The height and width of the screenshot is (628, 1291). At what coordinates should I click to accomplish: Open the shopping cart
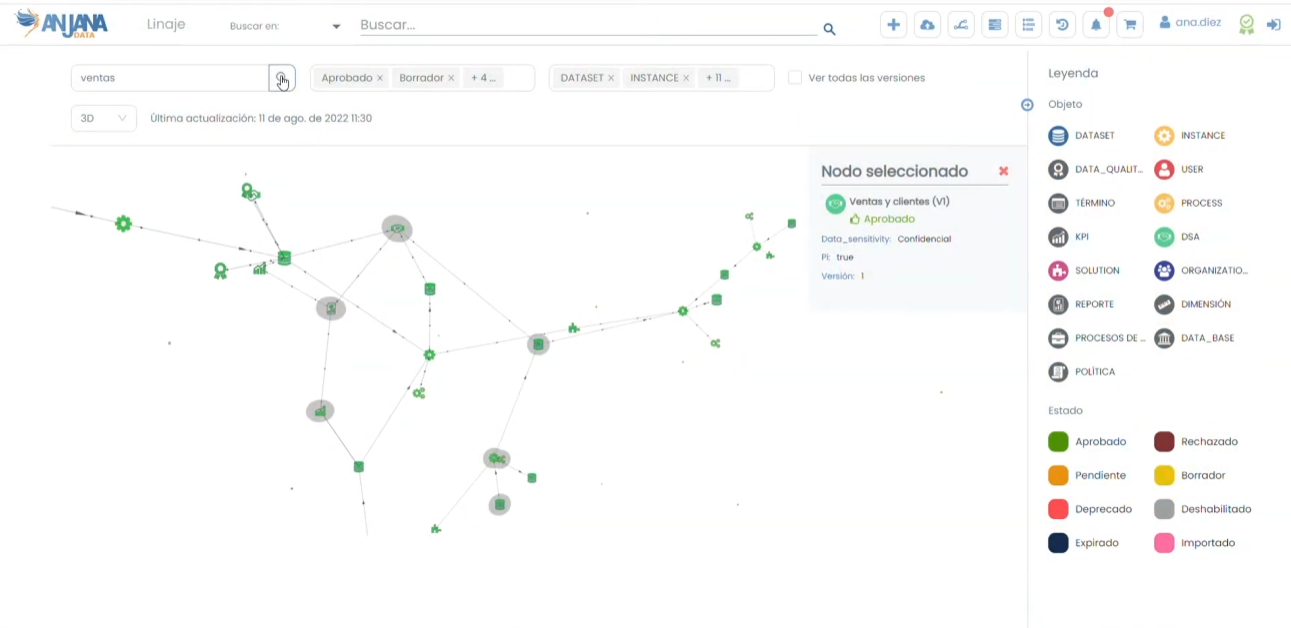[1130, 25]
